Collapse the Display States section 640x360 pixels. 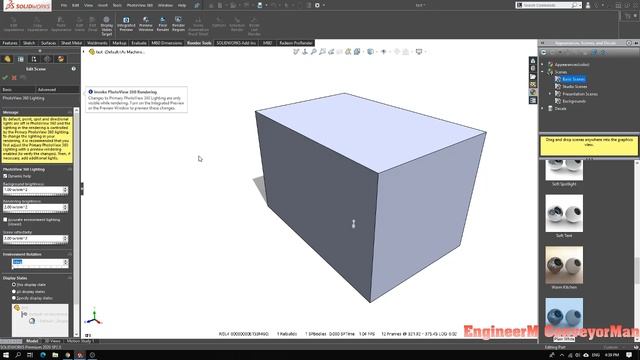(69, 278)
